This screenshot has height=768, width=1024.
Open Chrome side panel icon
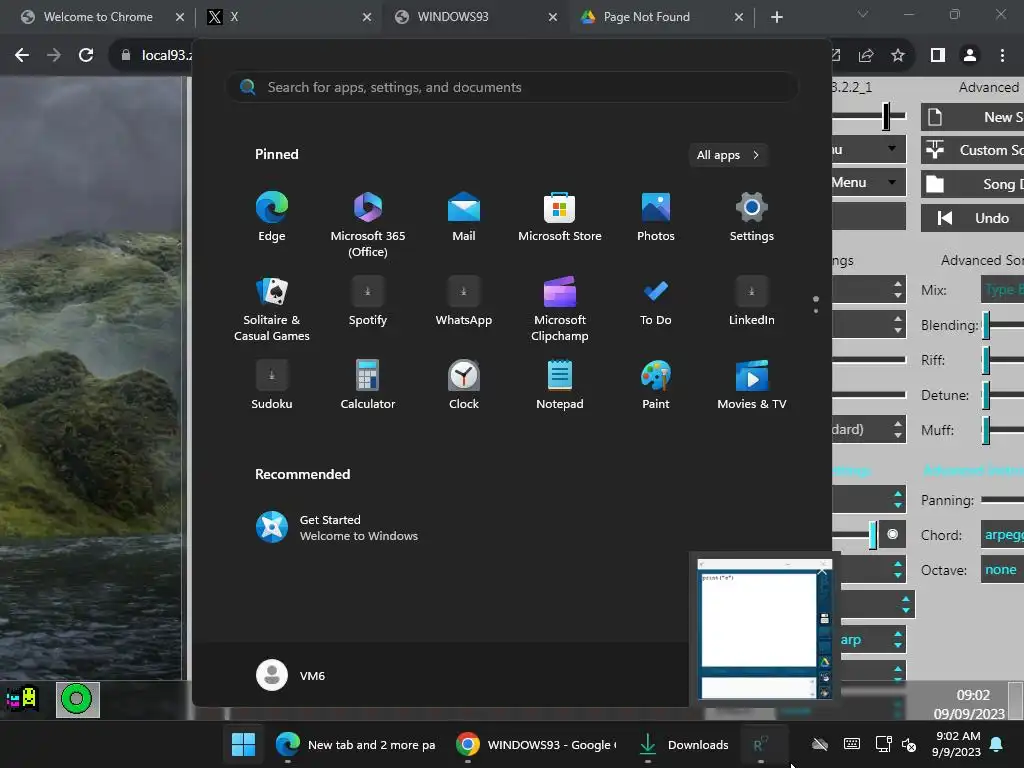938,56
